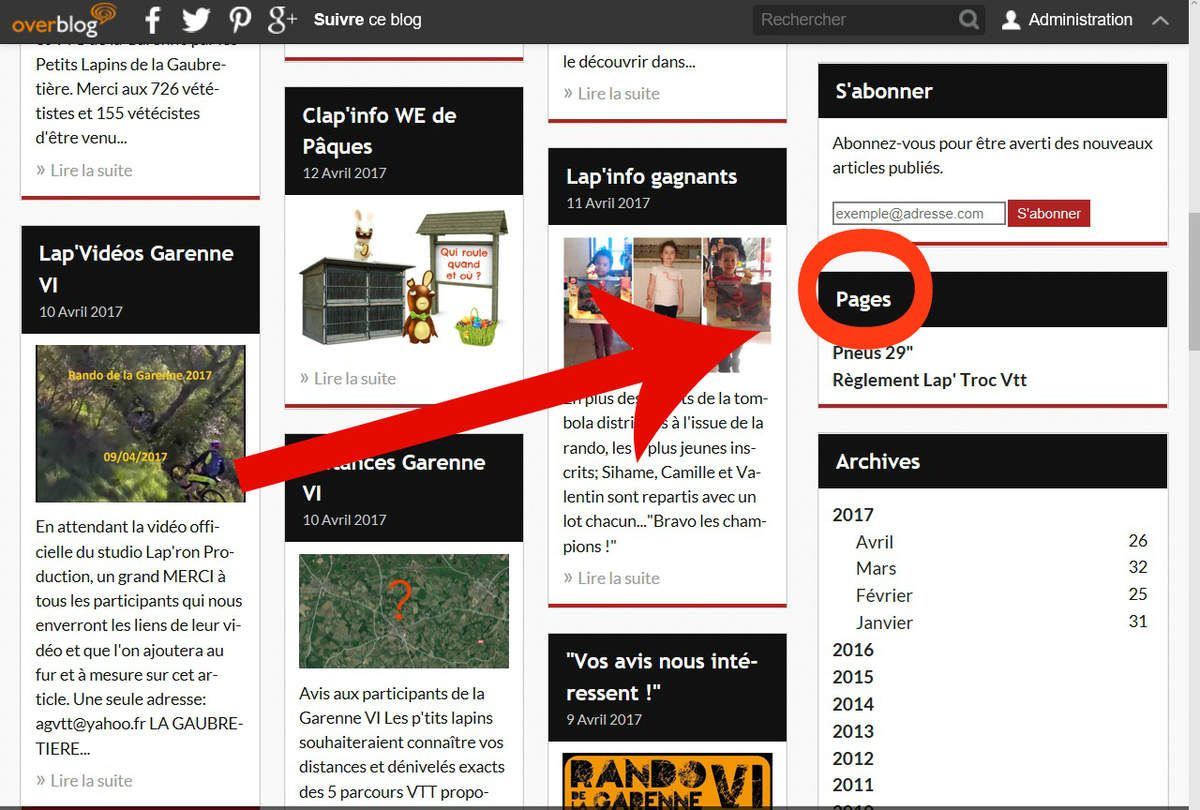Lire la suite for Lap'info gagnants
This screenshot has height=810, width=1200.
(x=612, y=578)
